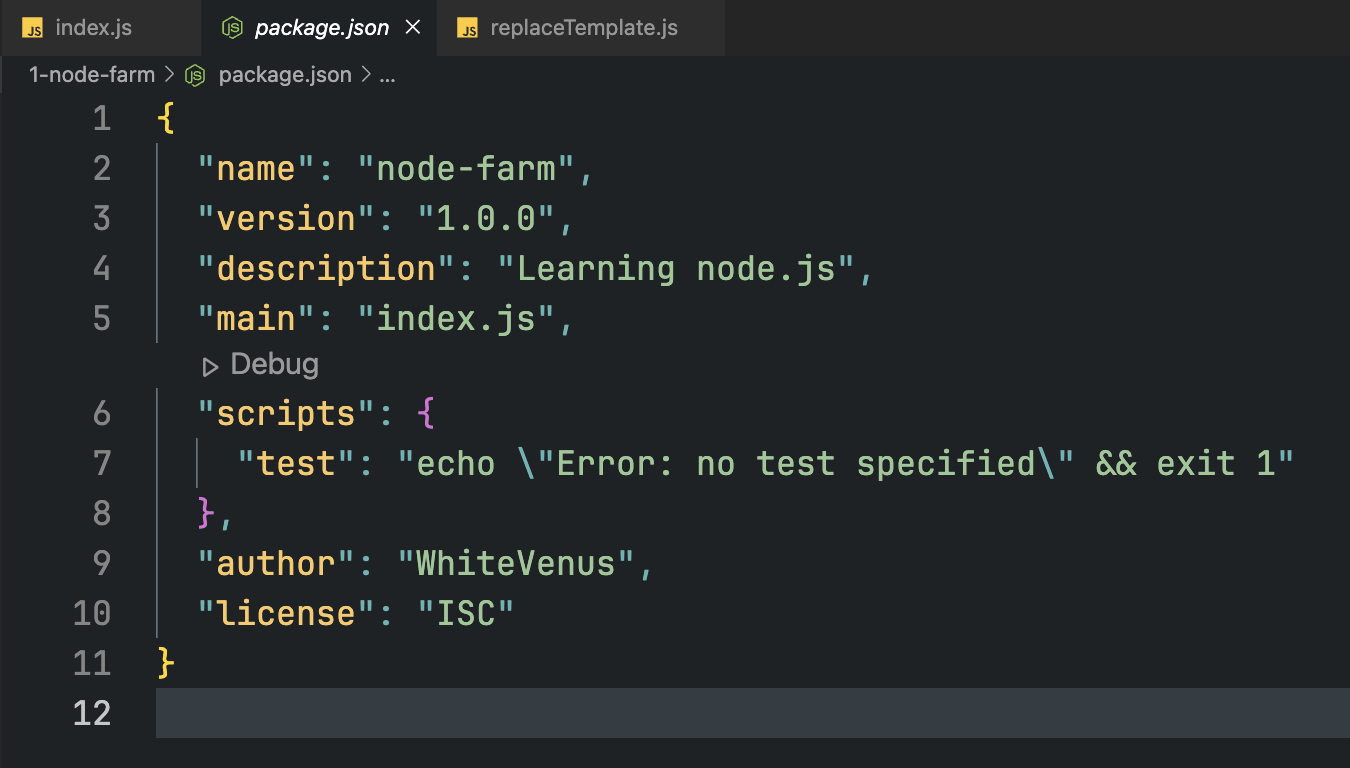Click line number 12 in the gutter
1350x768 pixels.
point(92,713)
